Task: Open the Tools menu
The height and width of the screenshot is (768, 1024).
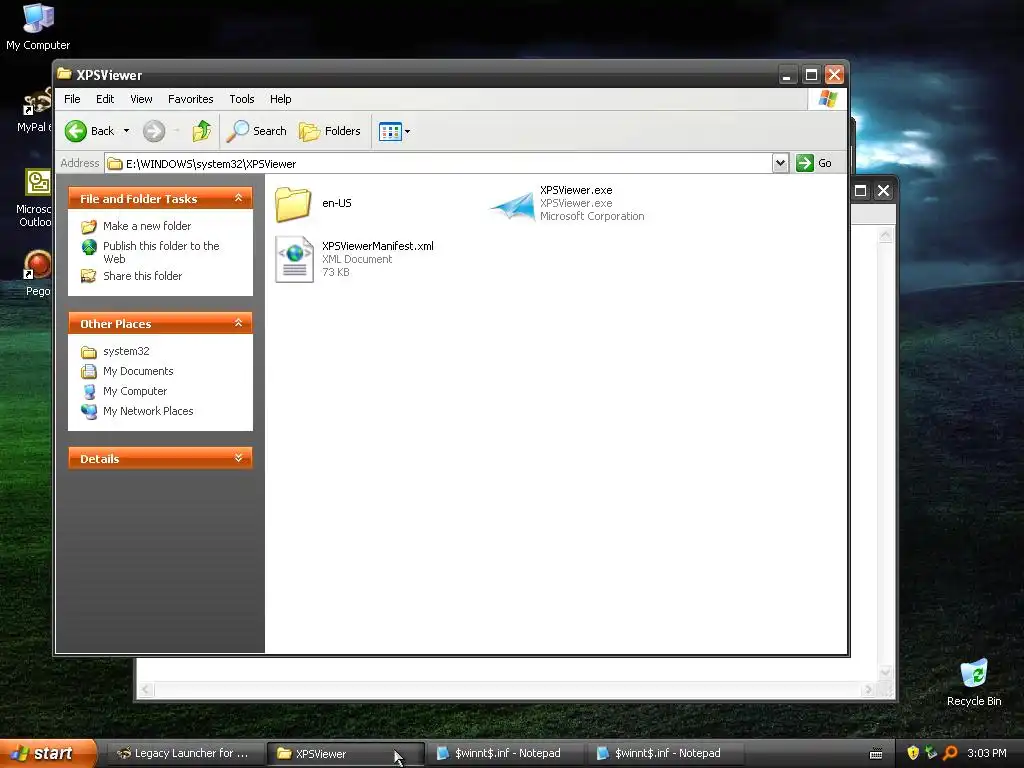Action: tap(242, 99)
